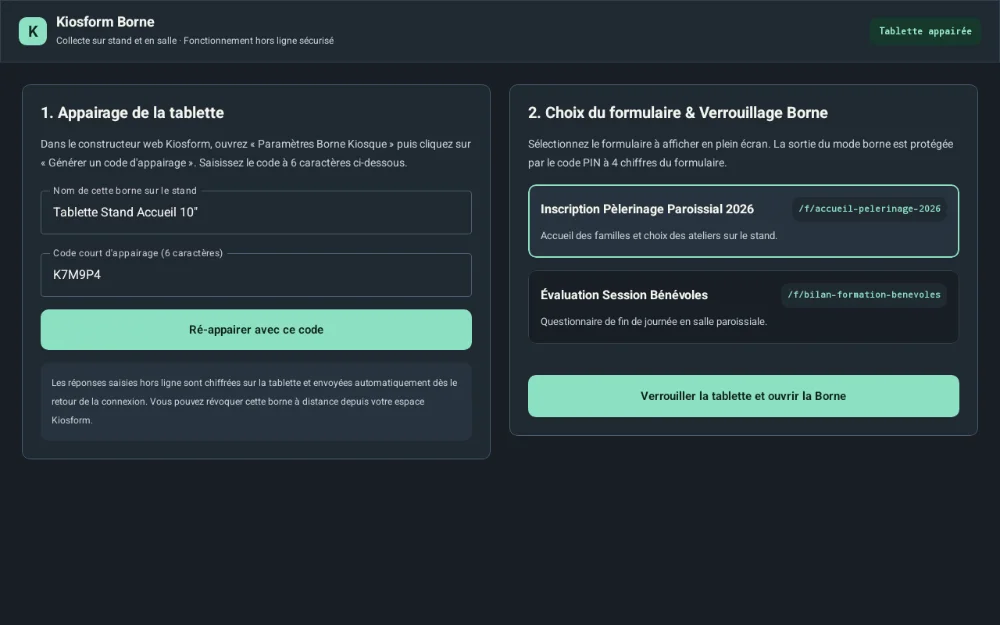Click the Kiosform K logo icon
This screenshot has height=625, width=1000.
click(33, 31)
